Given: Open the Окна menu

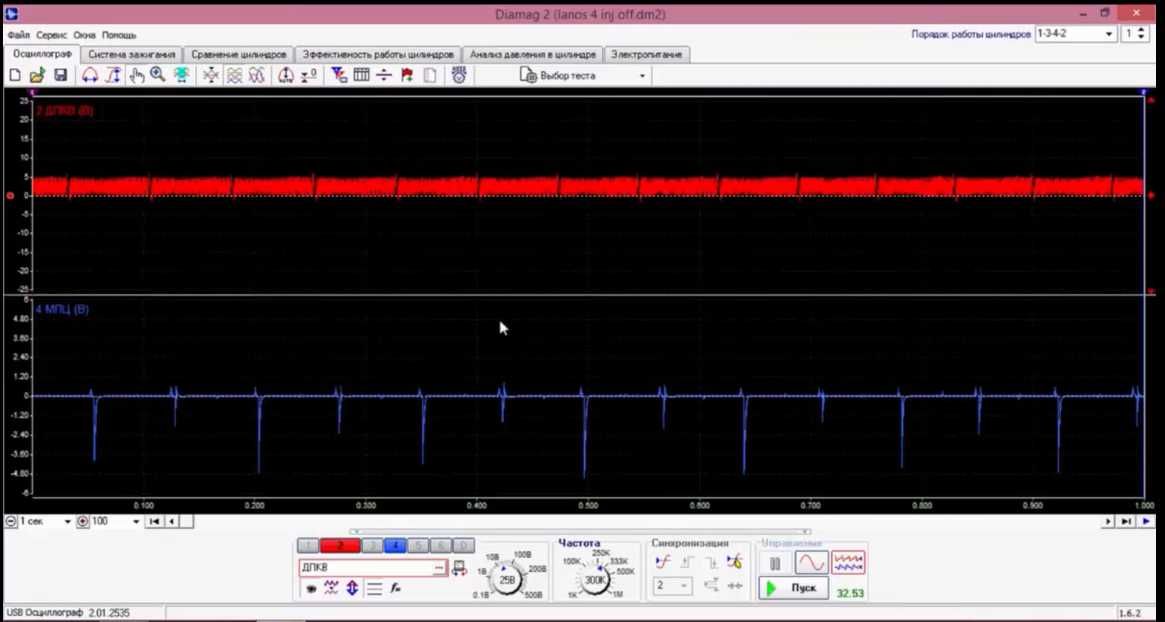Looking at the screenshot, I should 85,35.
